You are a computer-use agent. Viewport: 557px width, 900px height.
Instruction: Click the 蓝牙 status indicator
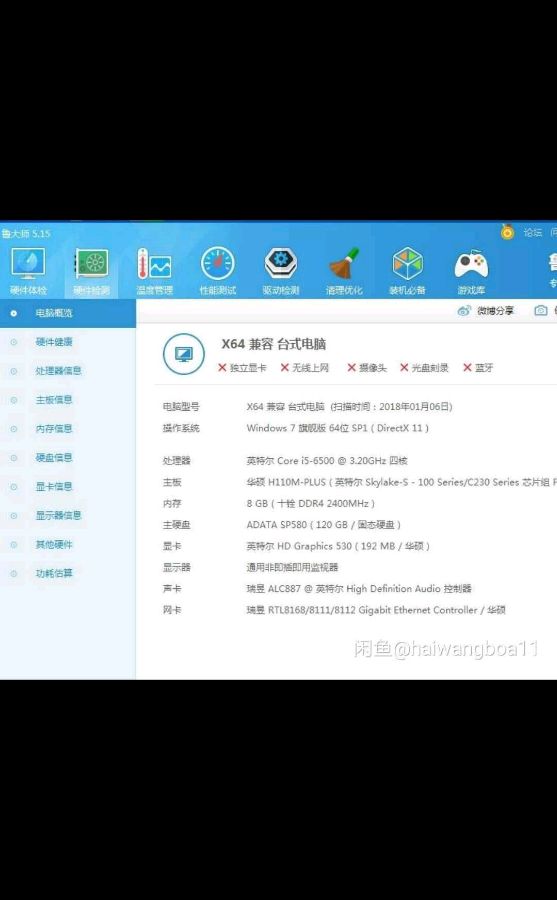click(x=478, y=368)
